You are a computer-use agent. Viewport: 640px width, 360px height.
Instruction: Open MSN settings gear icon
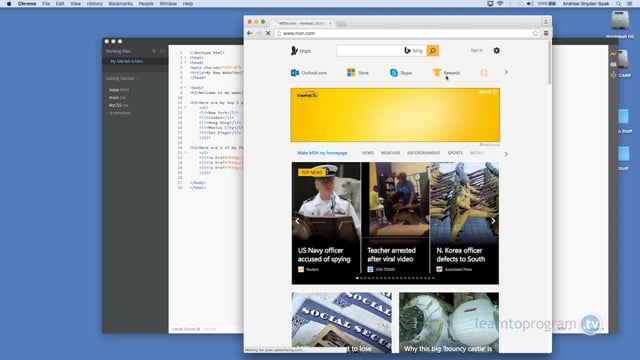[x=496, y=51]
